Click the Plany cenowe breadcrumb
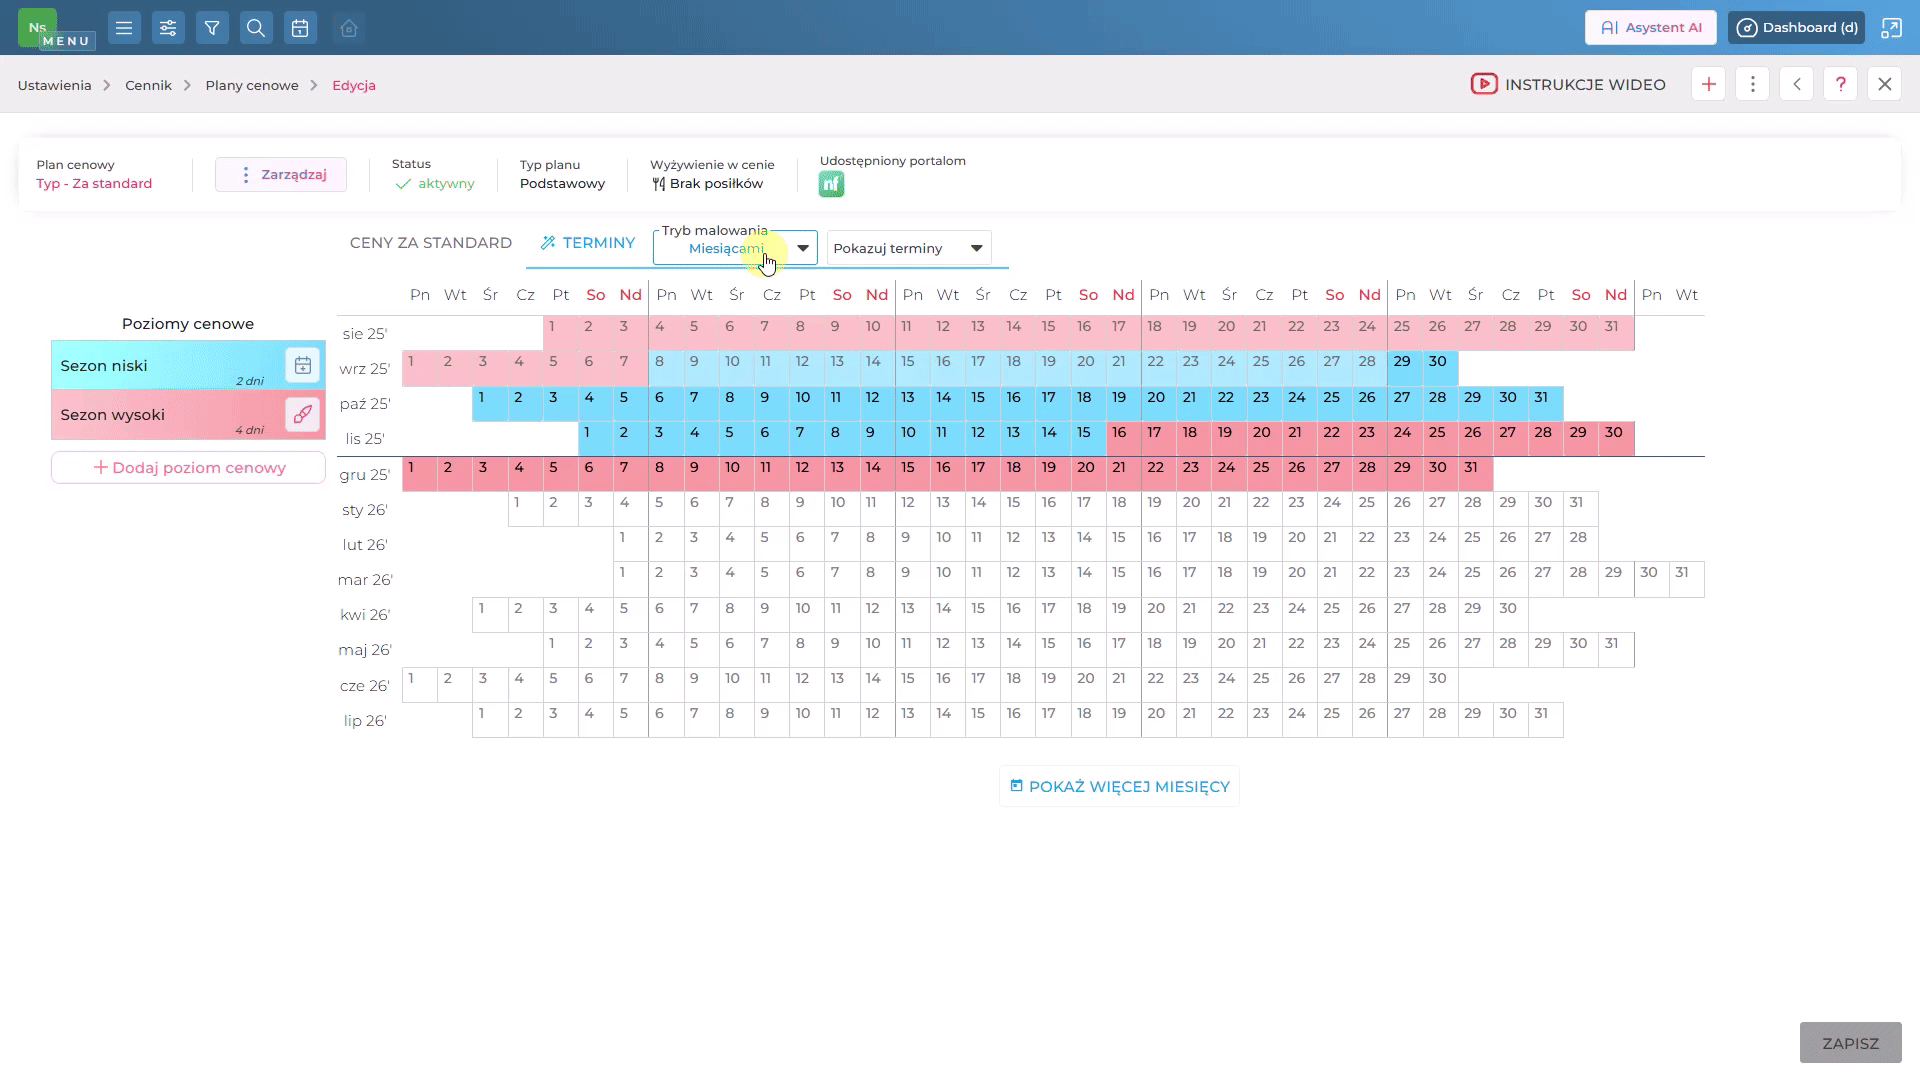Viewport: 1920px width, 1080px height. (252, 85)
